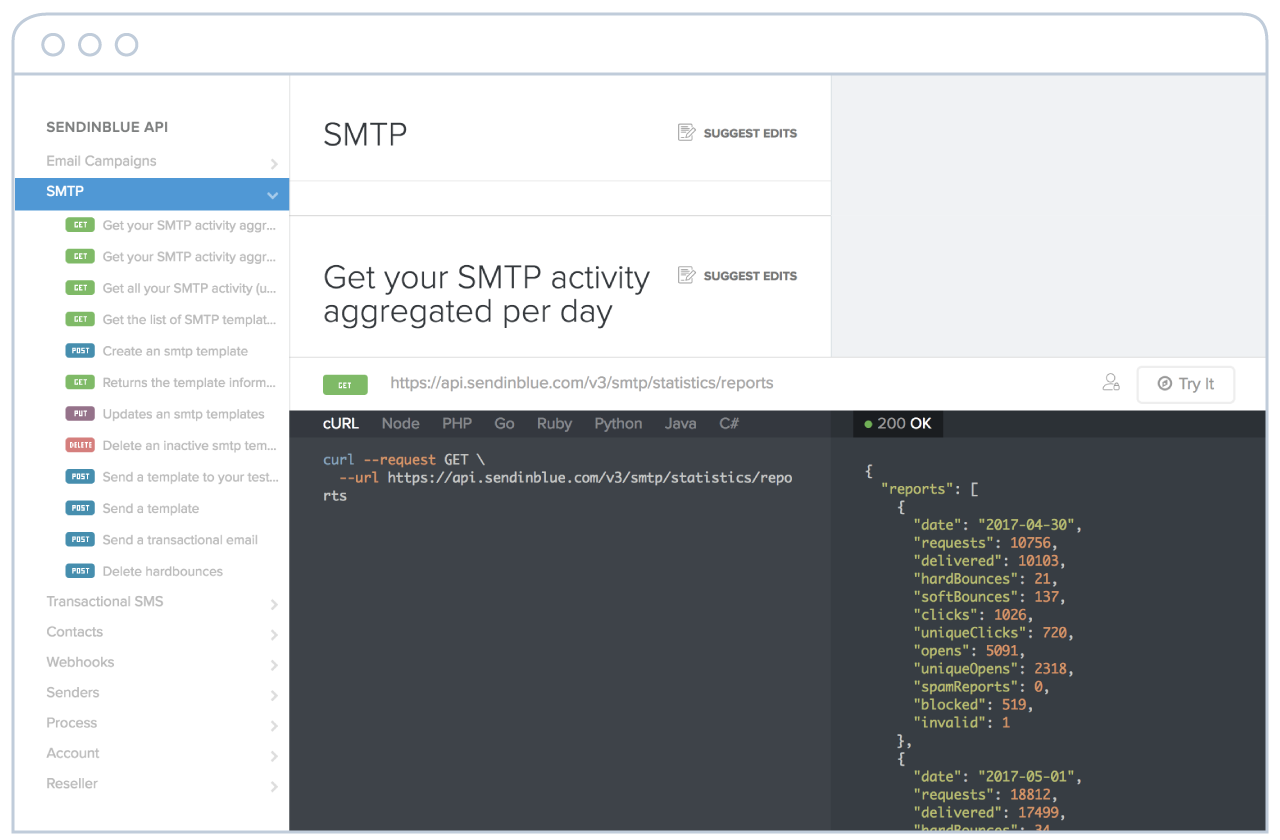Expand the Reseller section chevron
Image resolution: width=1280 pixels, height=840 pixels.
pyautogui.click(x=273, y=786)
